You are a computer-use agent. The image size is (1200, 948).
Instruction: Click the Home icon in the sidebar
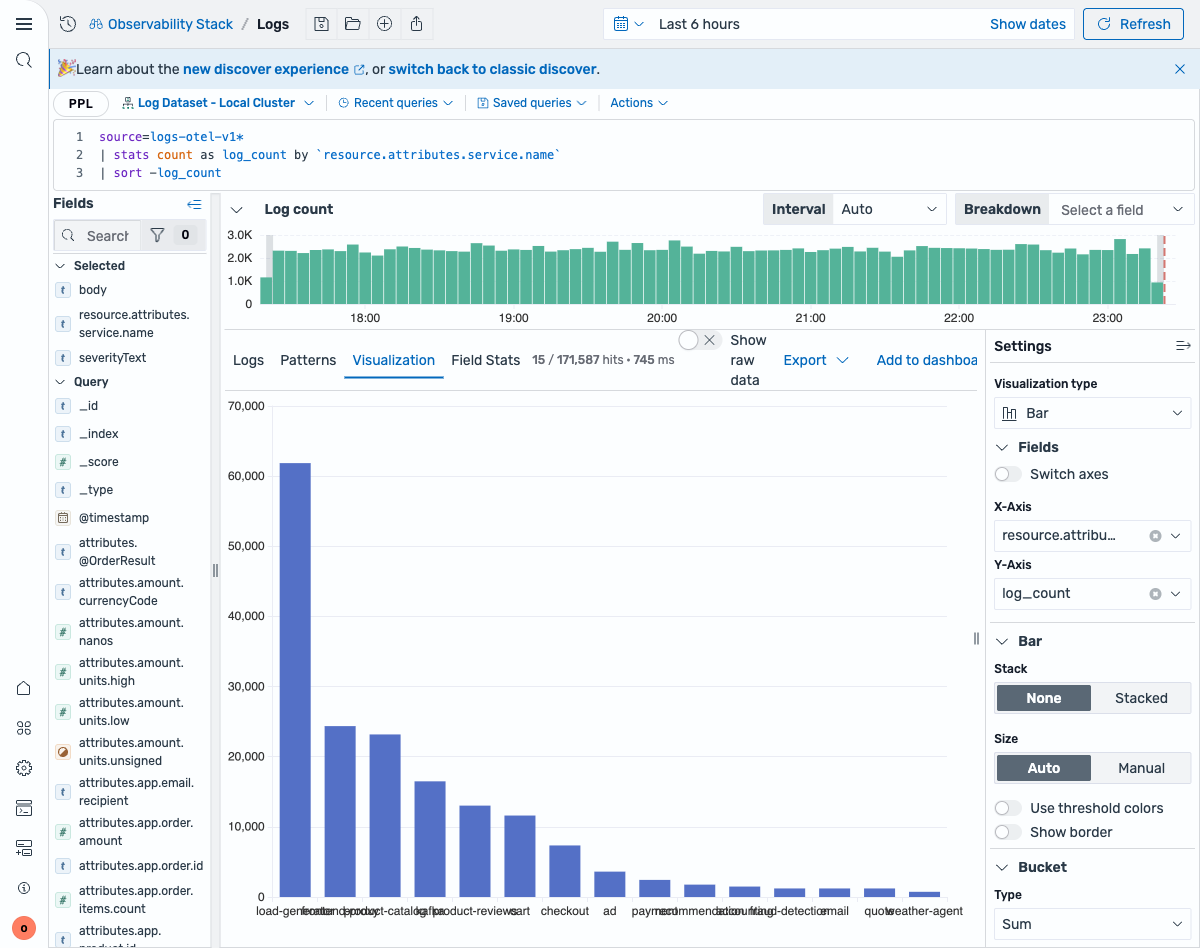24,688
